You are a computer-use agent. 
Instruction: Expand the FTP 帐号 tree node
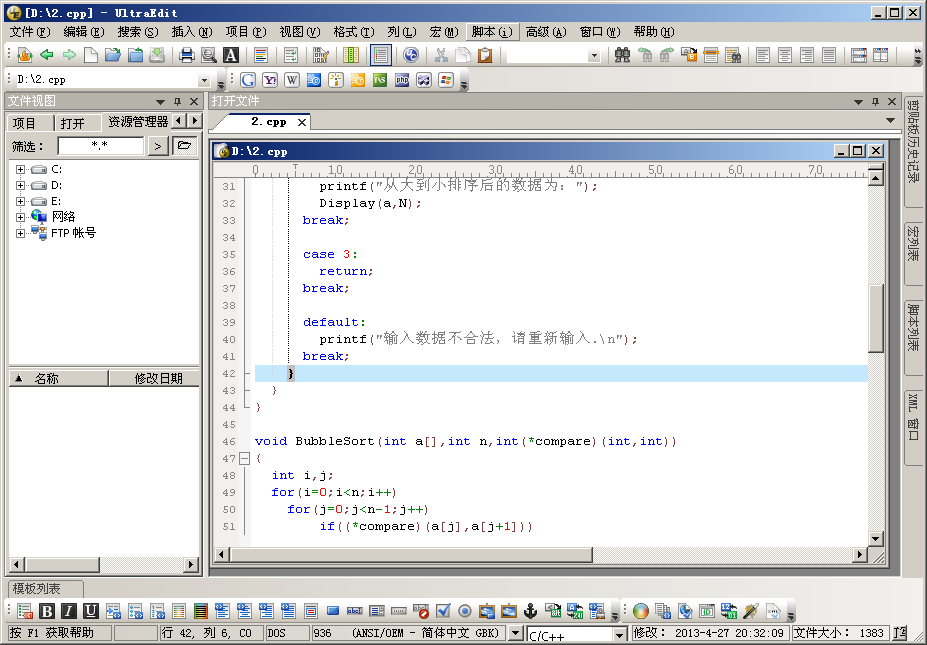click(20, 234)
